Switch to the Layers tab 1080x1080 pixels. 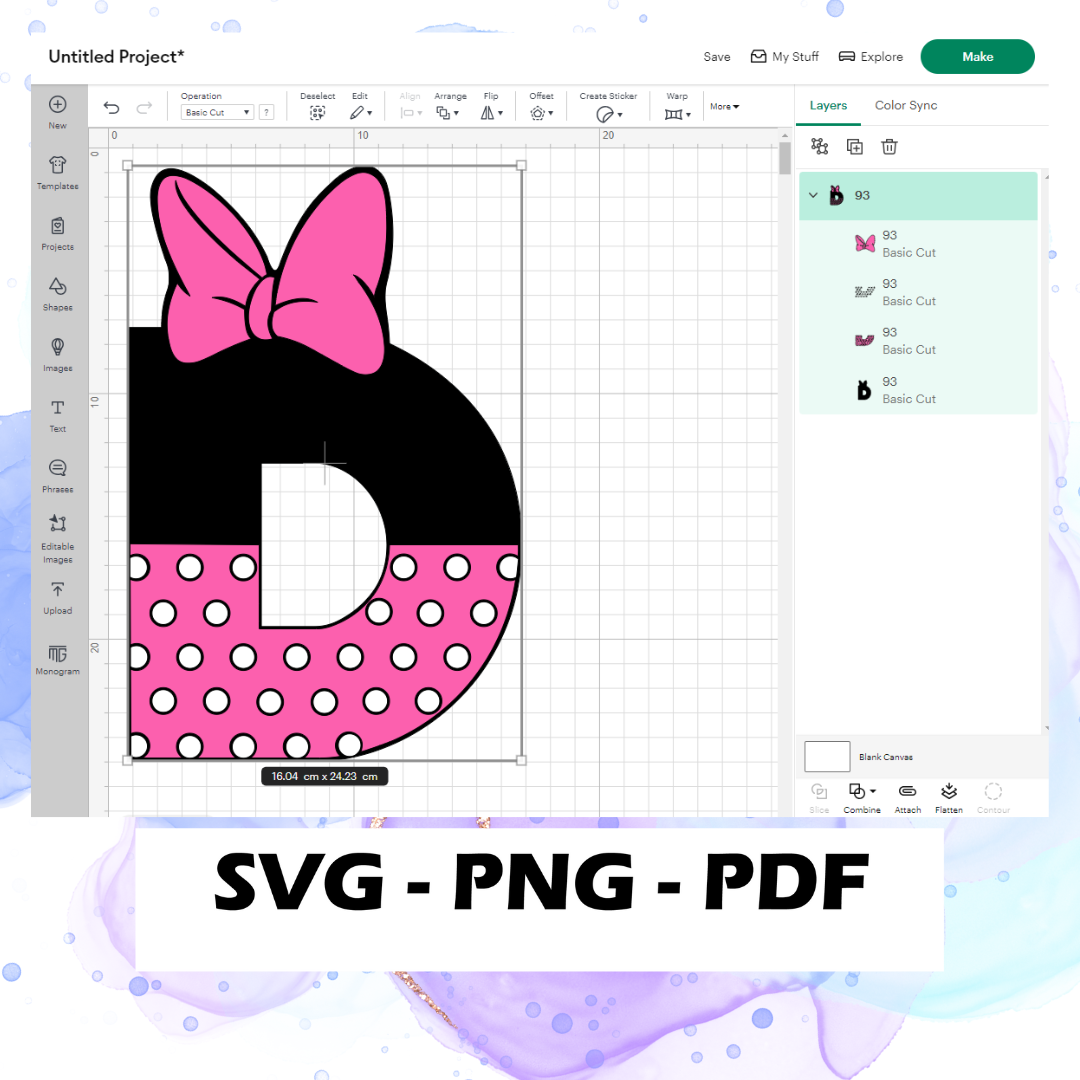pos(829,105)
